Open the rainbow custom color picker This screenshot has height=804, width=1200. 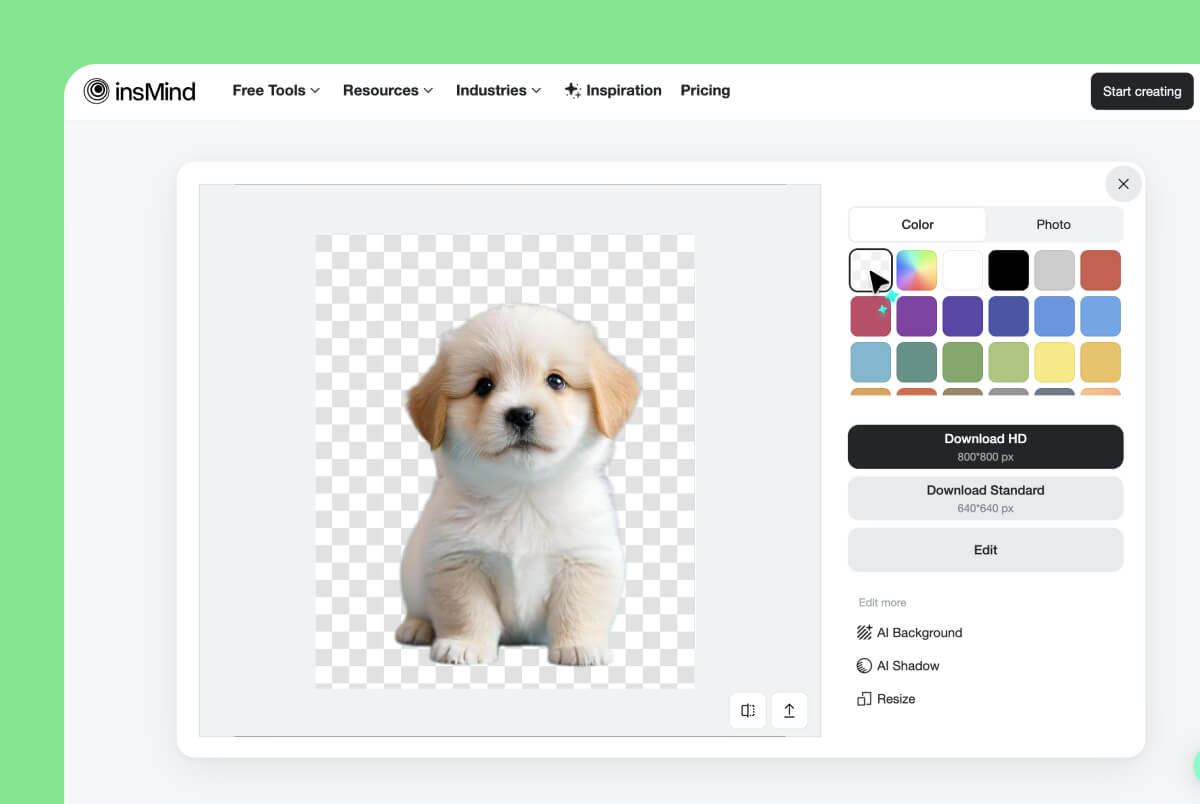point(916,270)
